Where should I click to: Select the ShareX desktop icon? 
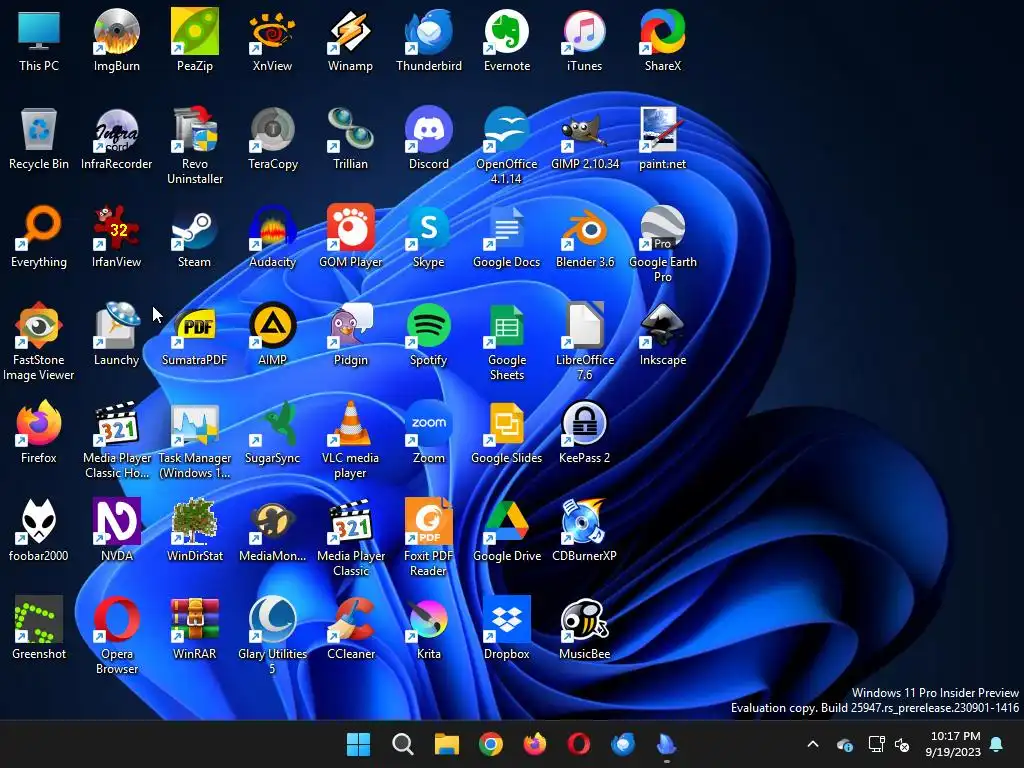tap(663, 31)
